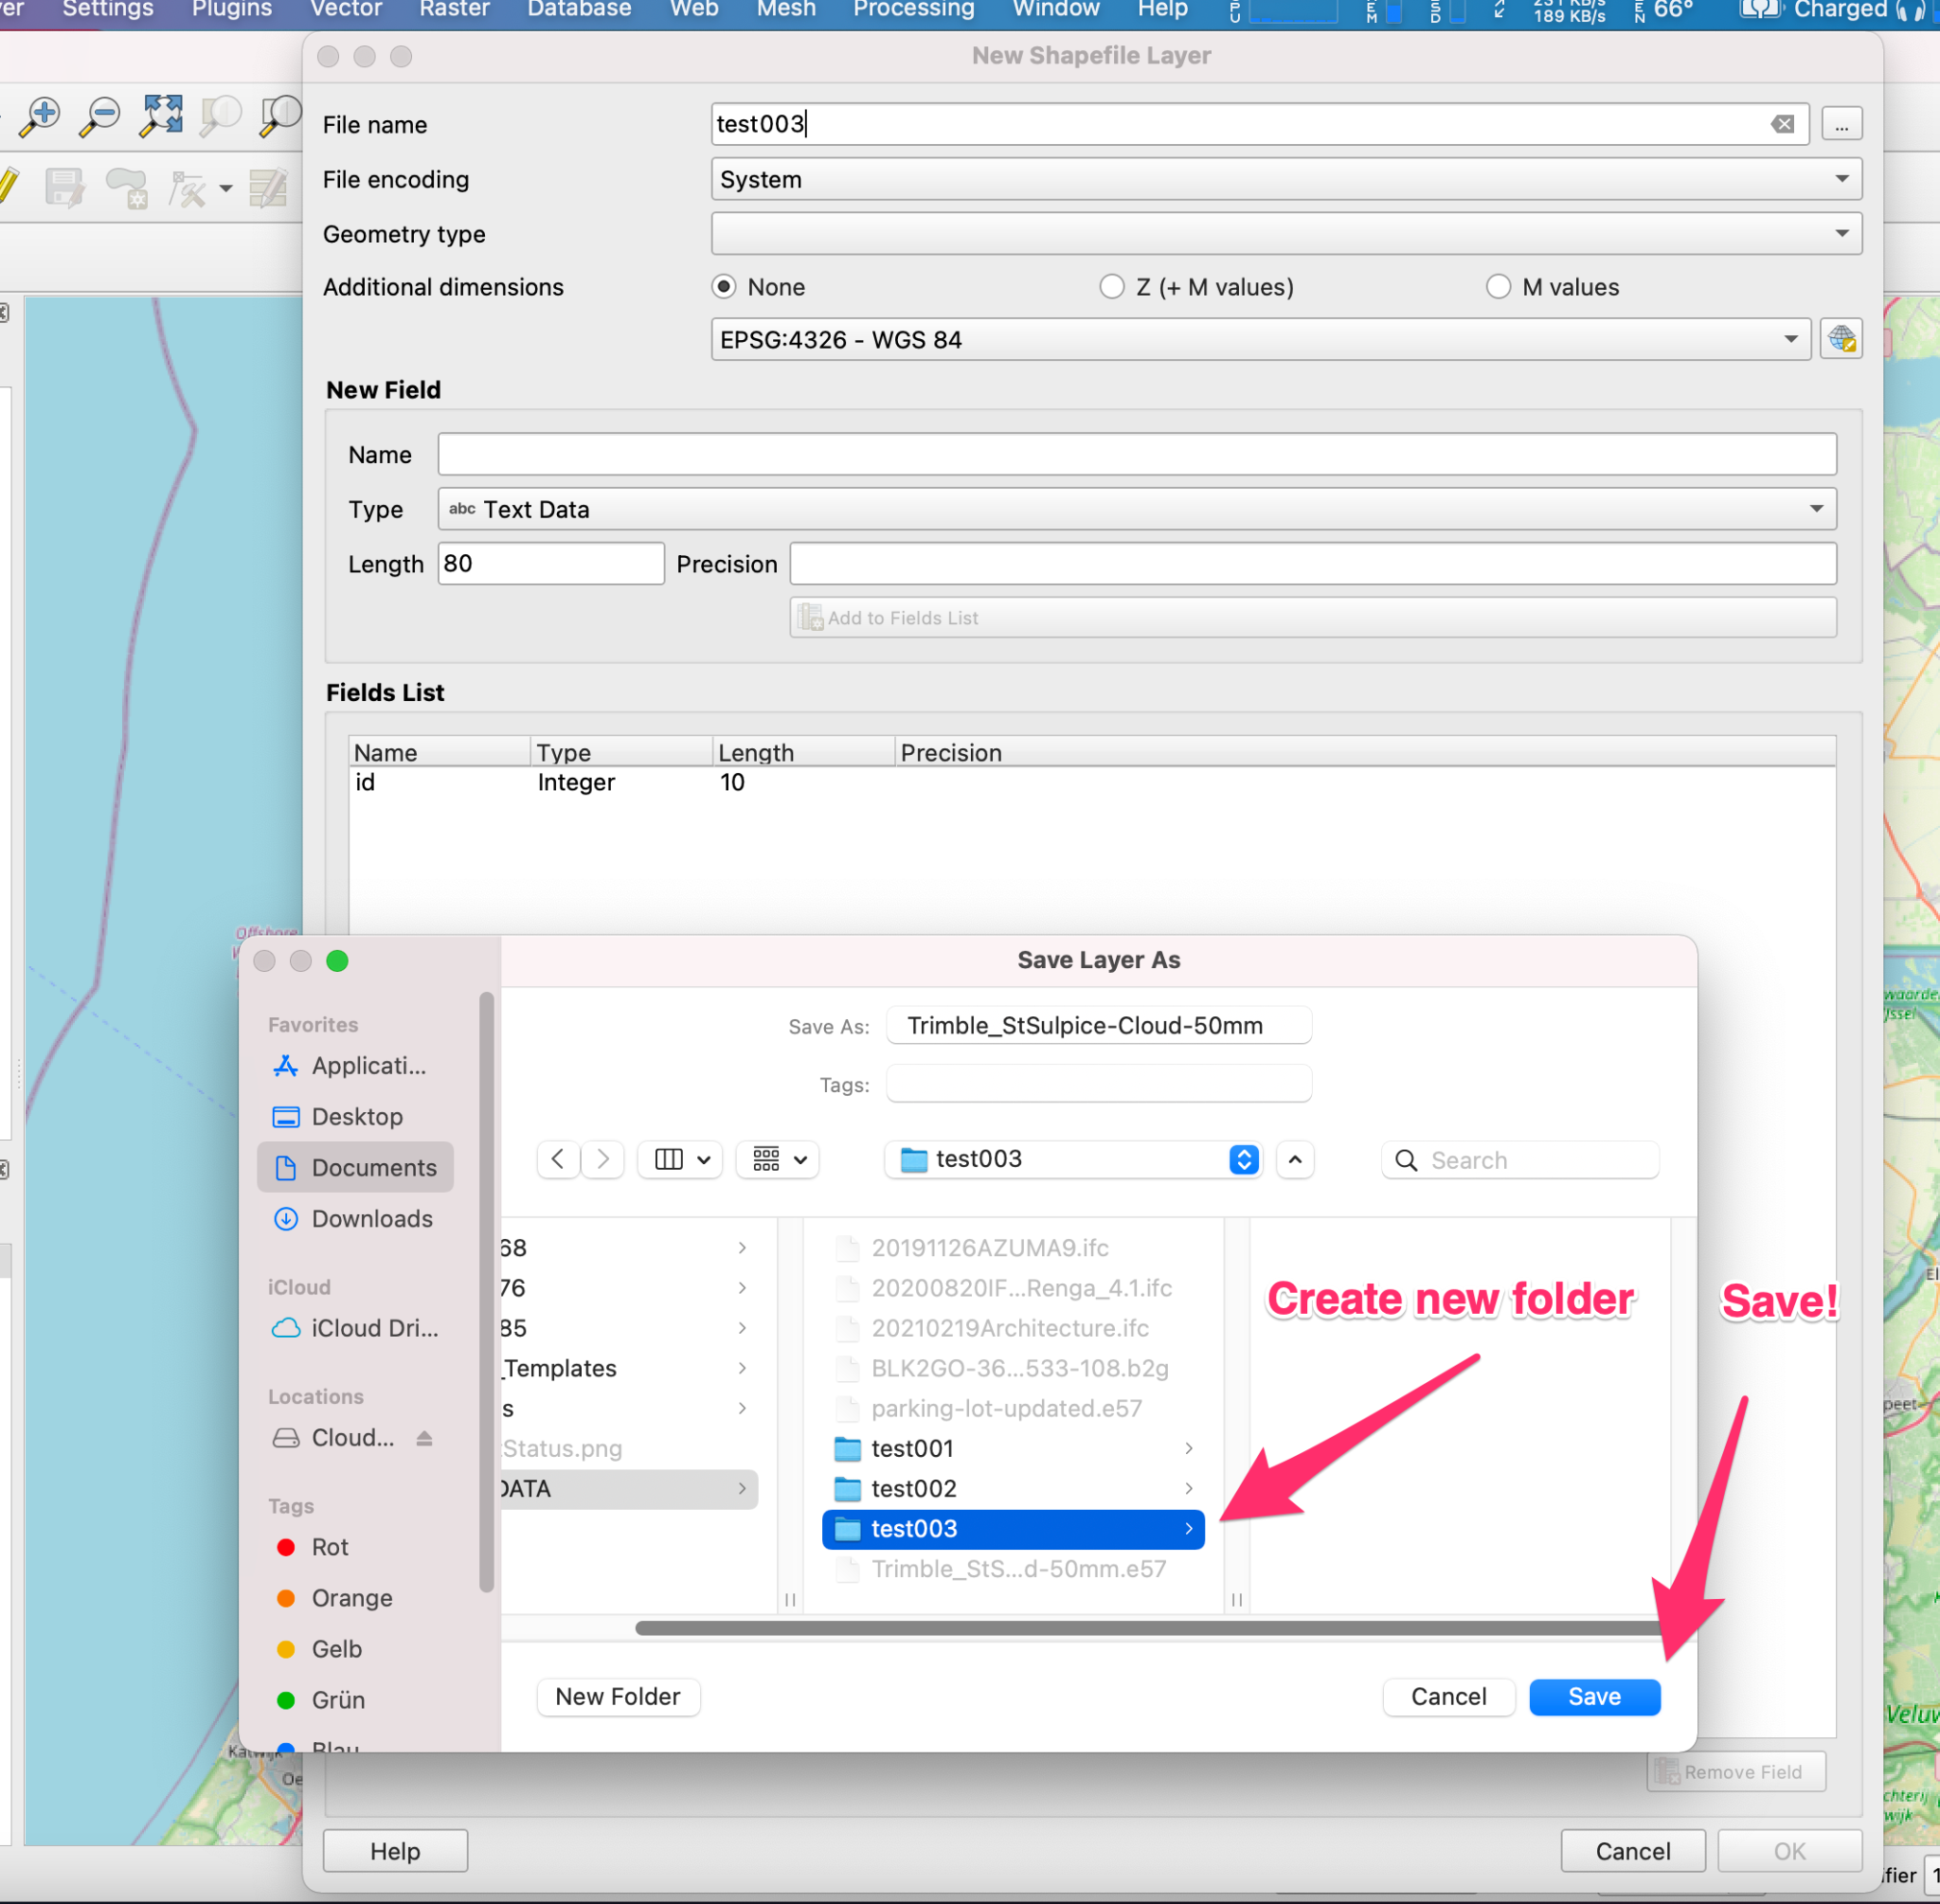
Task: Select the M values radio button
Action: tap(1498, 287)
